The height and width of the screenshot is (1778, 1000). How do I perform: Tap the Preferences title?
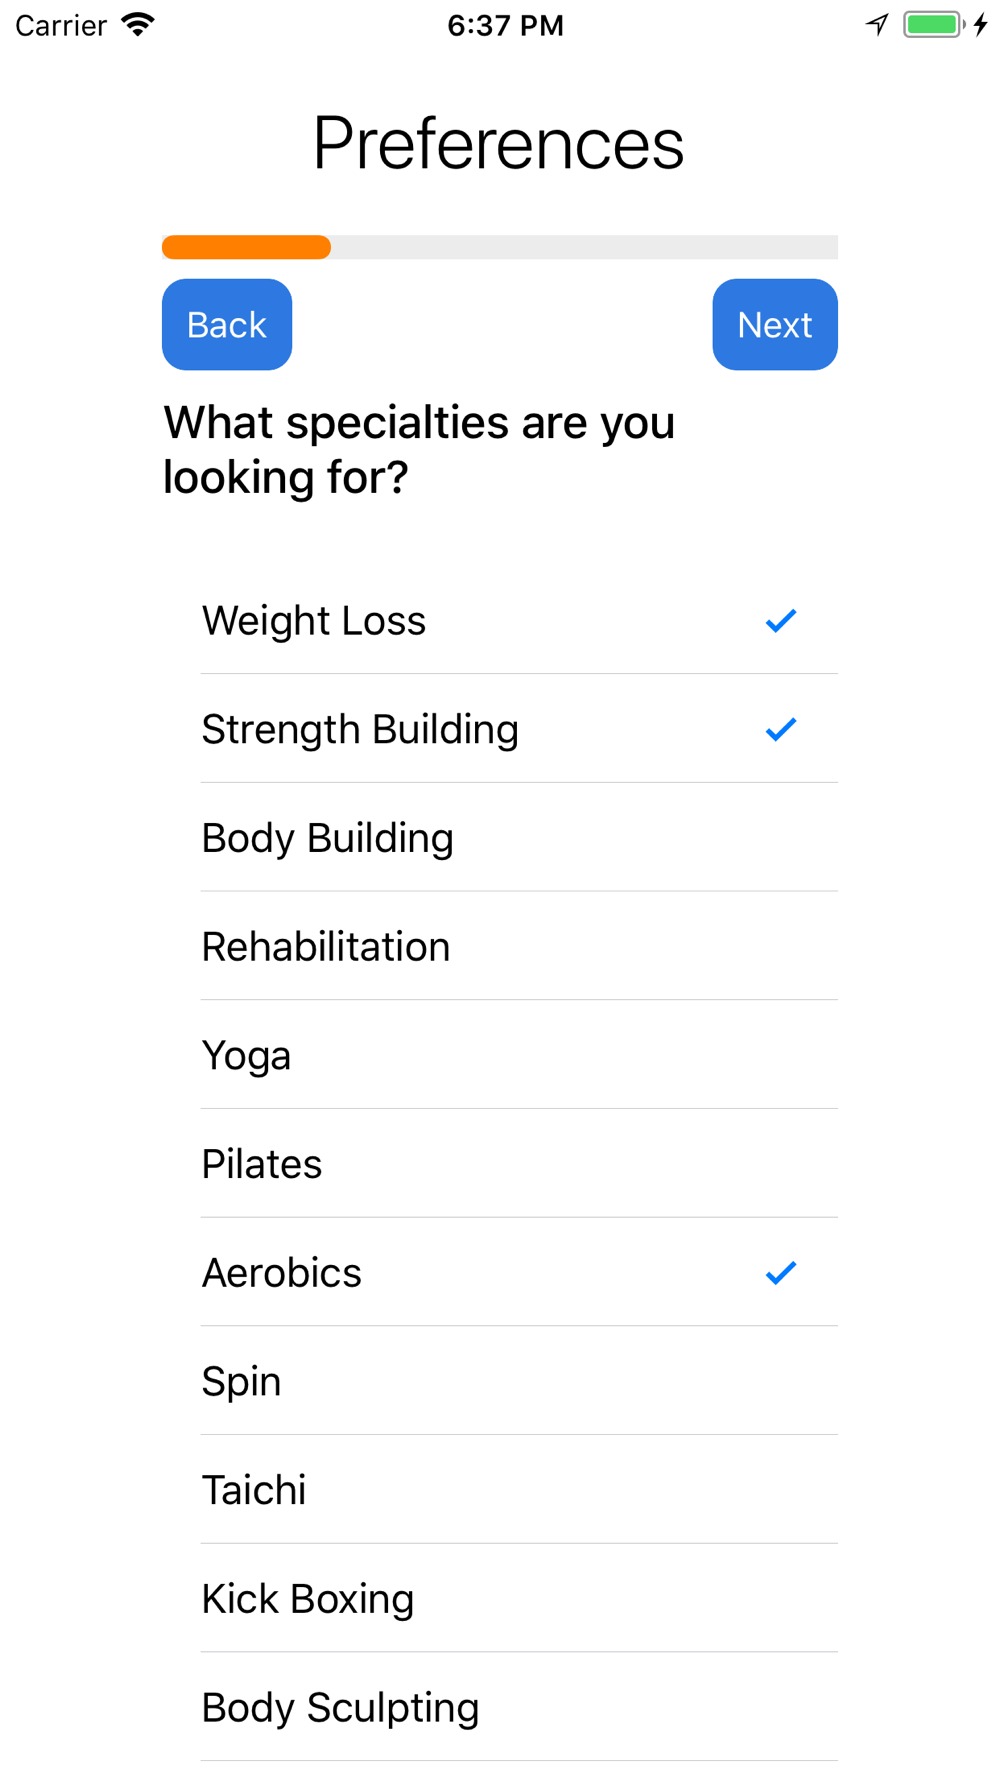pos(499,144)
